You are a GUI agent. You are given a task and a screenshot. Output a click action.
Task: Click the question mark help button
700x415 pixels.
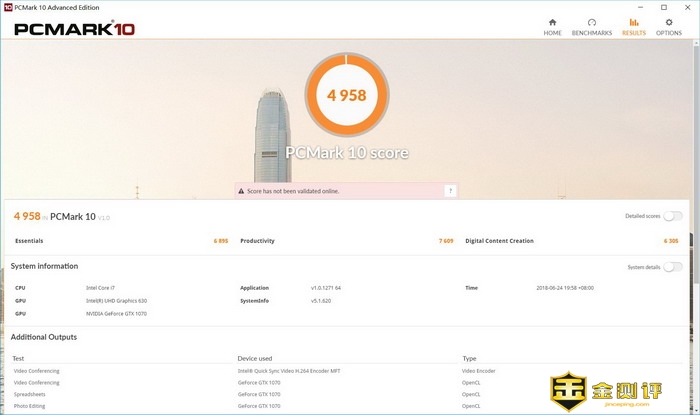(x=452, y=190)
